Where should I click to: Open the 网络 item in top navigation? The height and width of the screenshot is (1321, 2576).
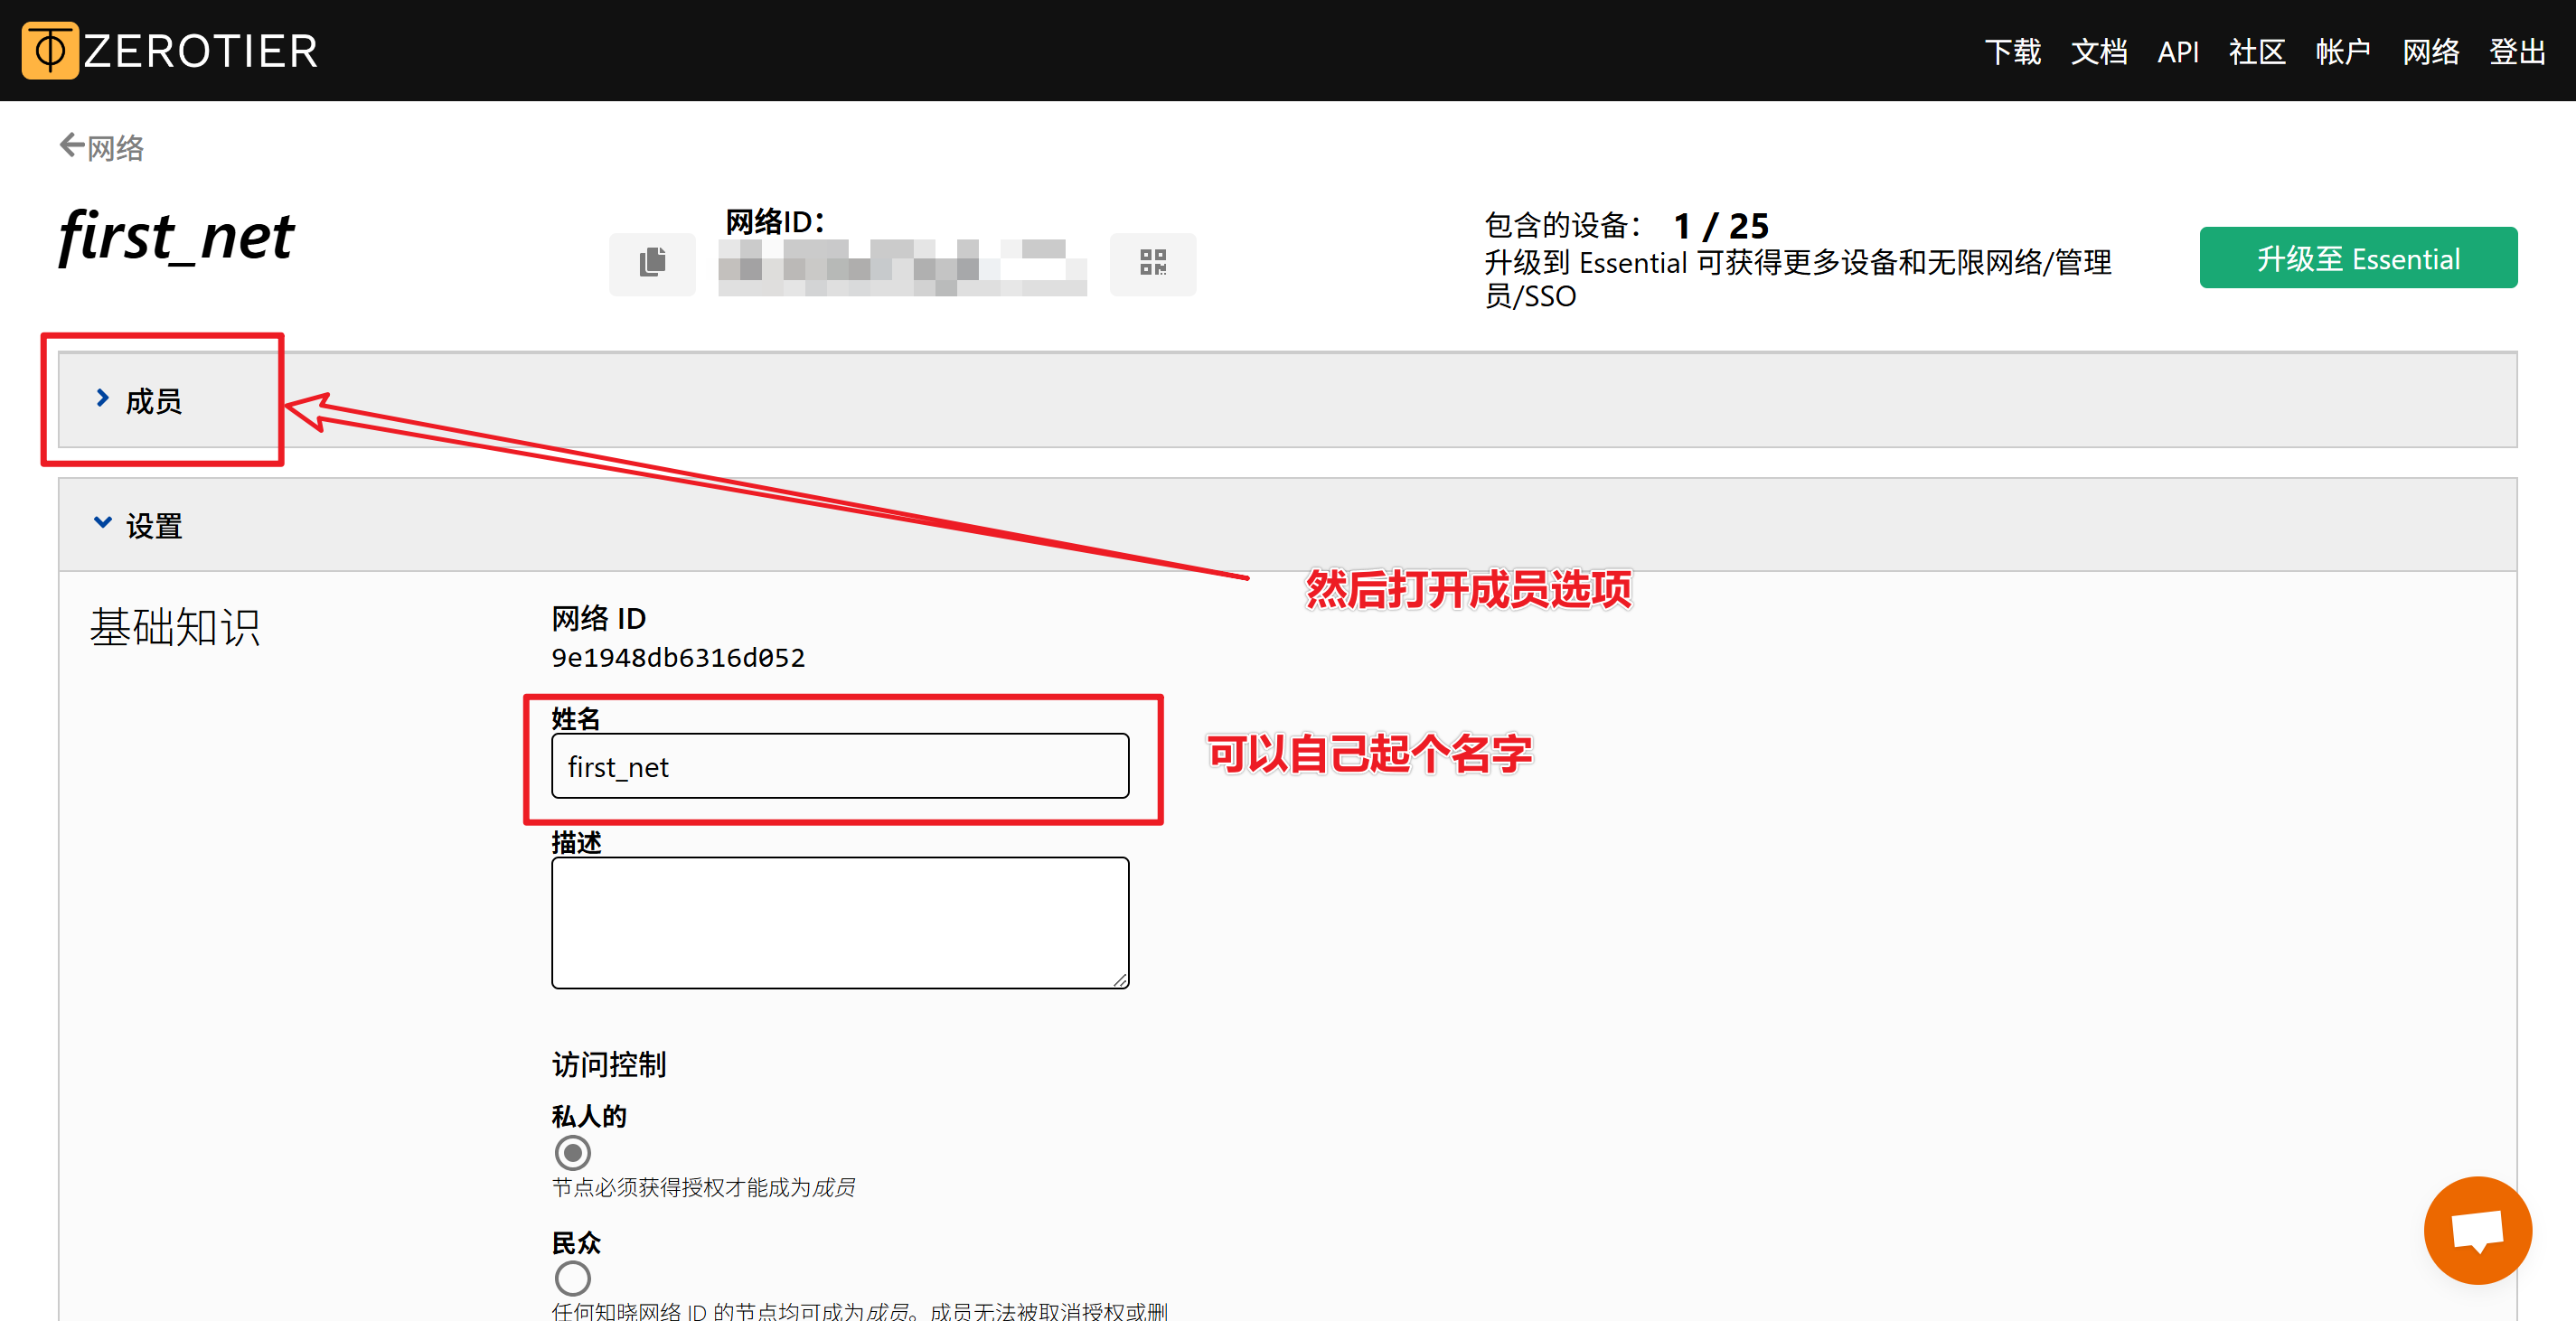(2430, 51)
